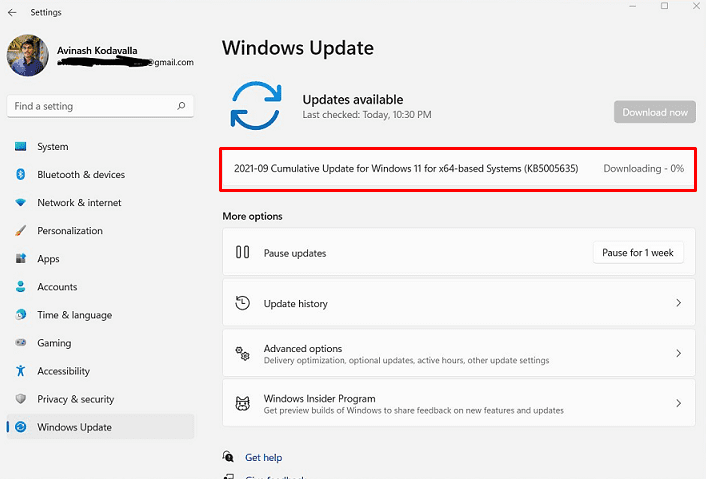Click the user profile picture
Viewport: 706px width, 479px height.
click(x=27, y=55)
